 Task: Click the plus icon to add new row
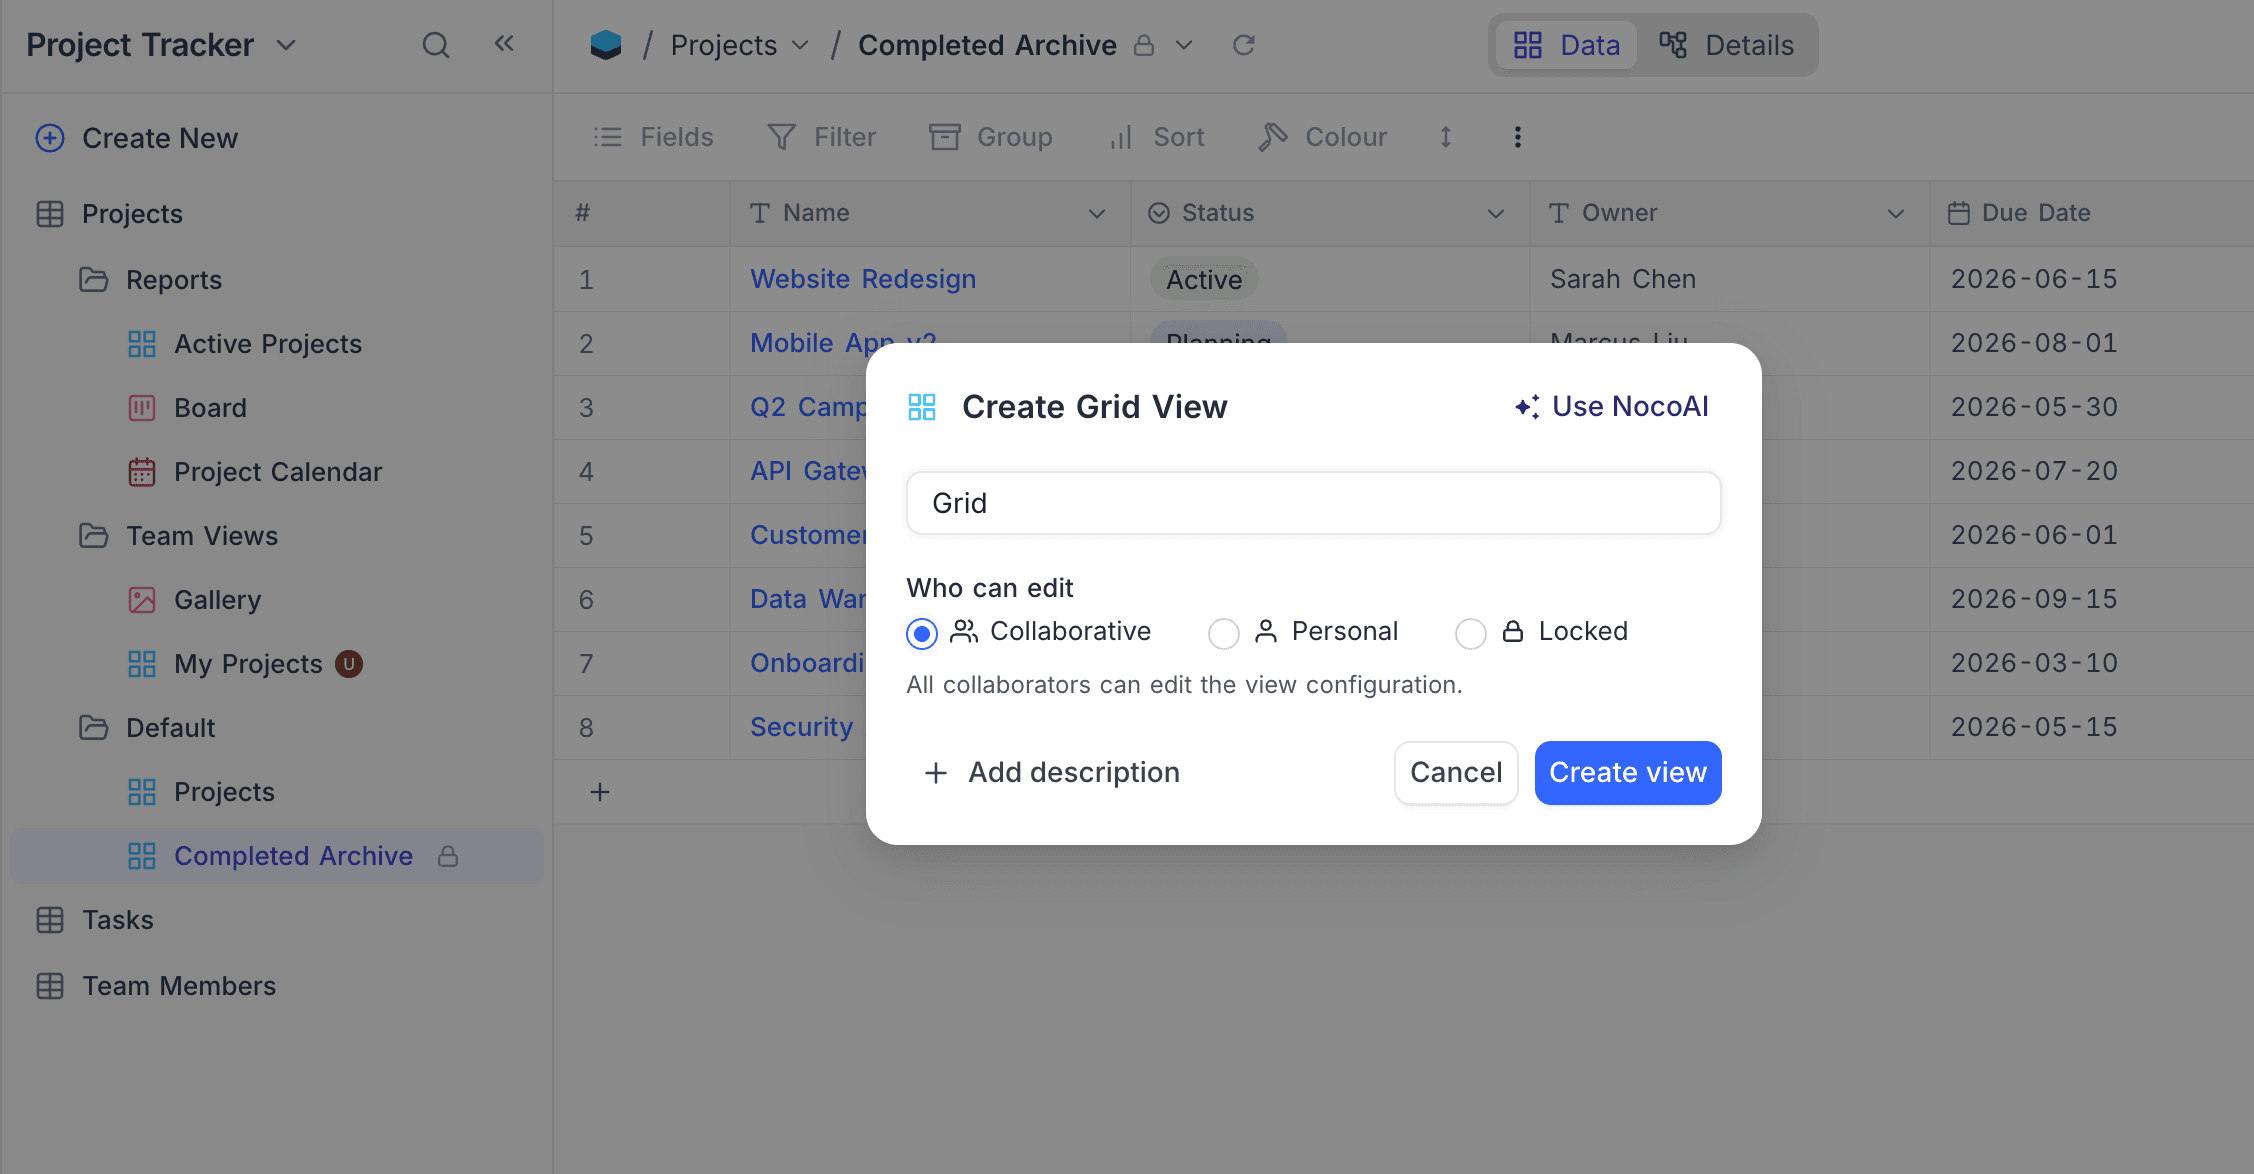coord(600,792)
